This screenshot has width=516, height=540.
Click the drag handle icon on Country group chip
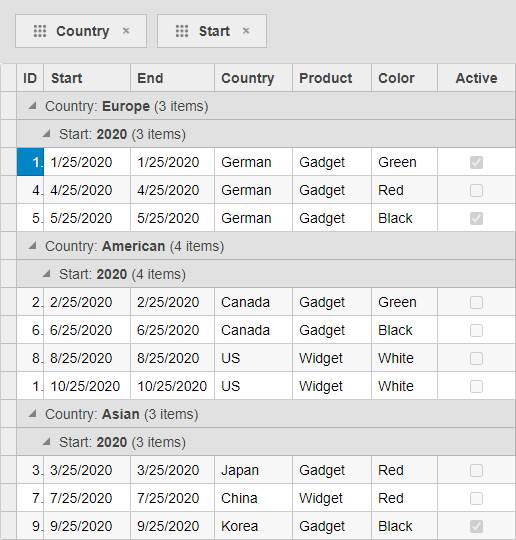40,31
